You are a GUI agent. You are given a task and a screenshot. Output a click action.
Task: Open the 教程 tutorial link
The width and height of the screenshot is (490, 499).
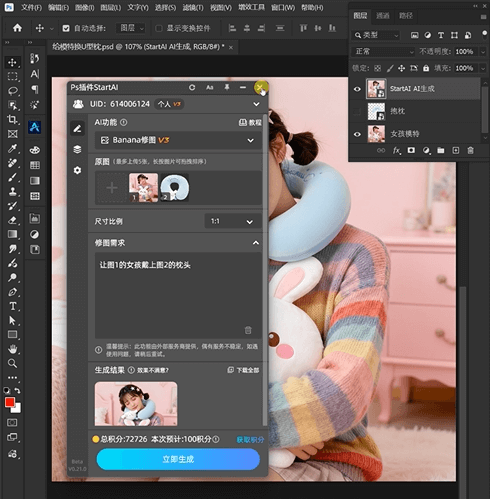pyautogui.click(x=250, y=123)
